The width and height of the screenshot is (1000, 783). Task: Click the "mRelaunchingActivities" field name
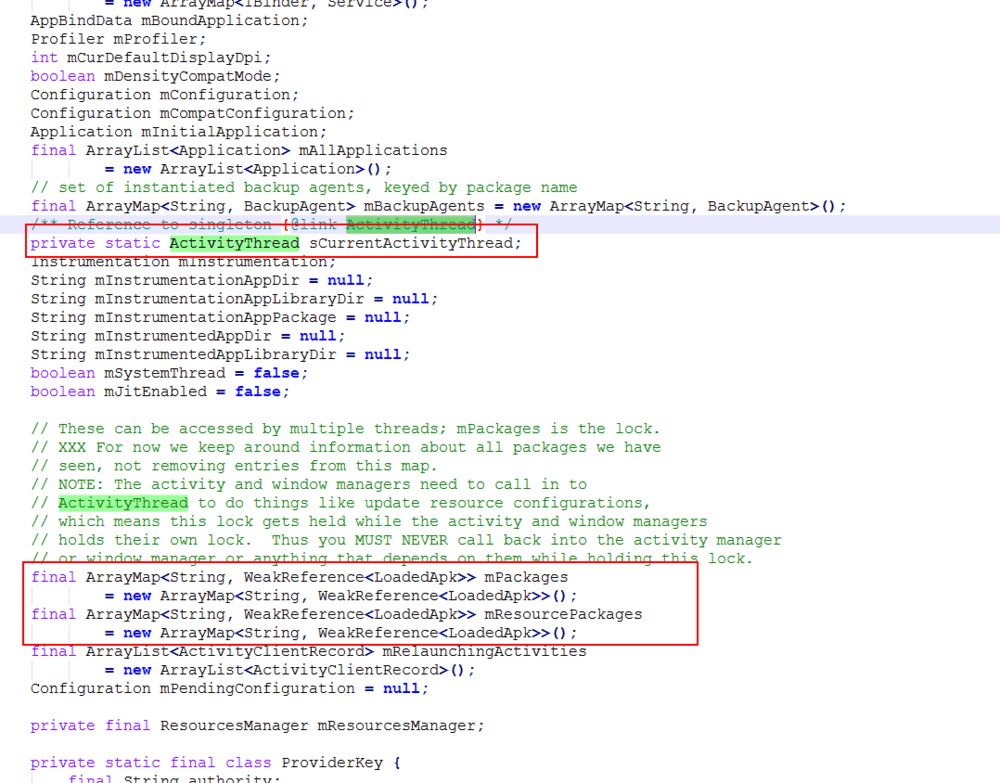[x=484, y=651]
